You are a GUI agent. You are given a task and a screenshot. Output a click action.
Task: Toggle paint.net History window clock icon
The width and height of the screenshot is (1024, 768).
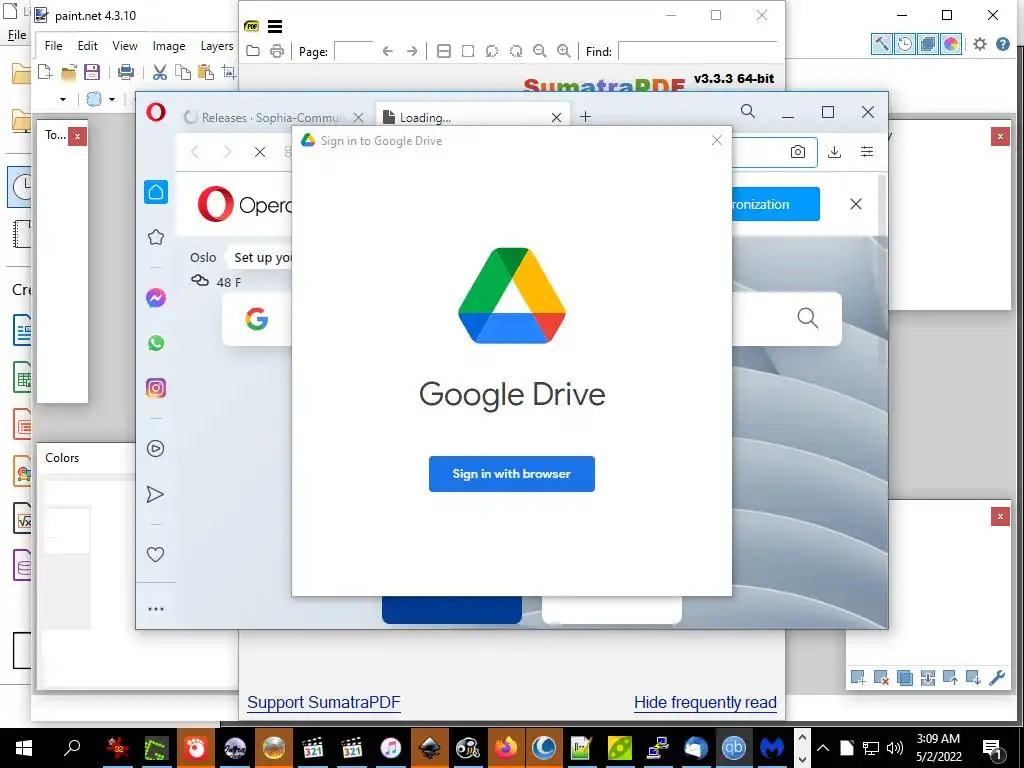click(904, 44)
